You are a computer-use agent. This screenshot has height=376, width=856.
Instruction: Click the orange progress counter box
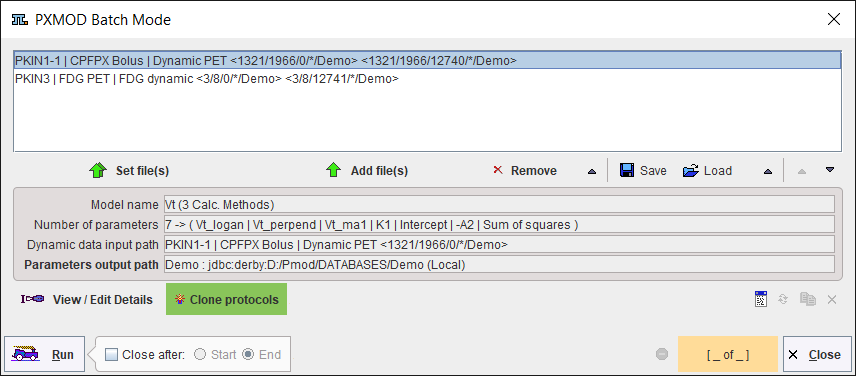click(x=728, y=355)
